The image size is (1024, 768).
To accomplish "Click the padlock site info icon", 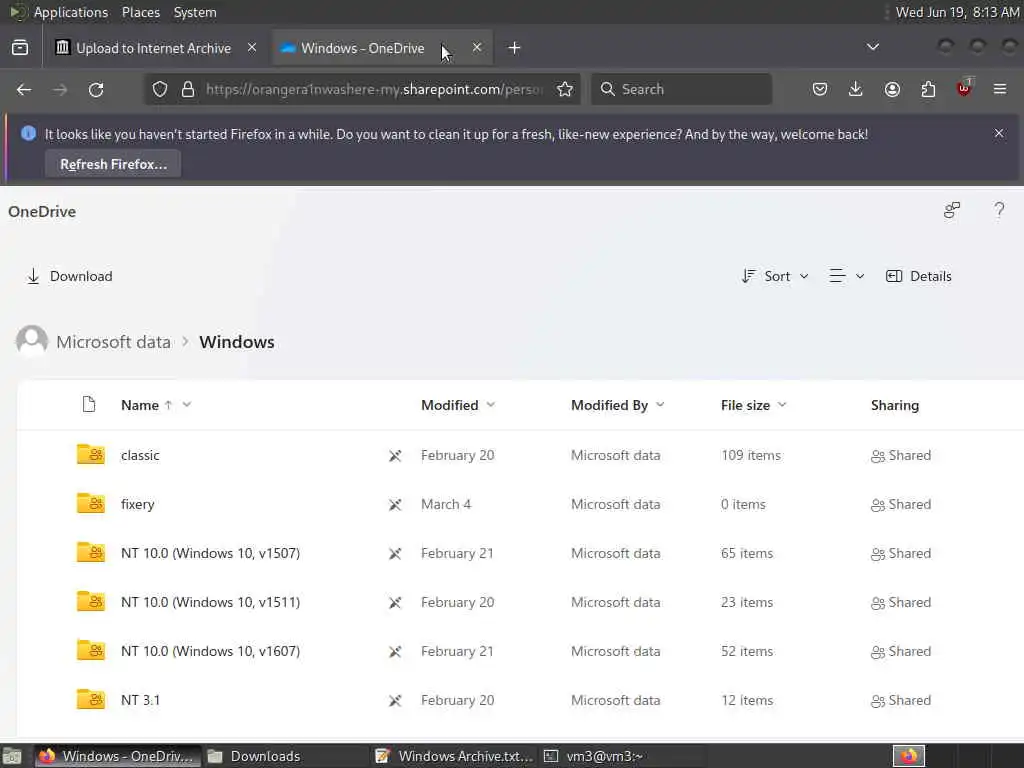I will pos(188,89).
